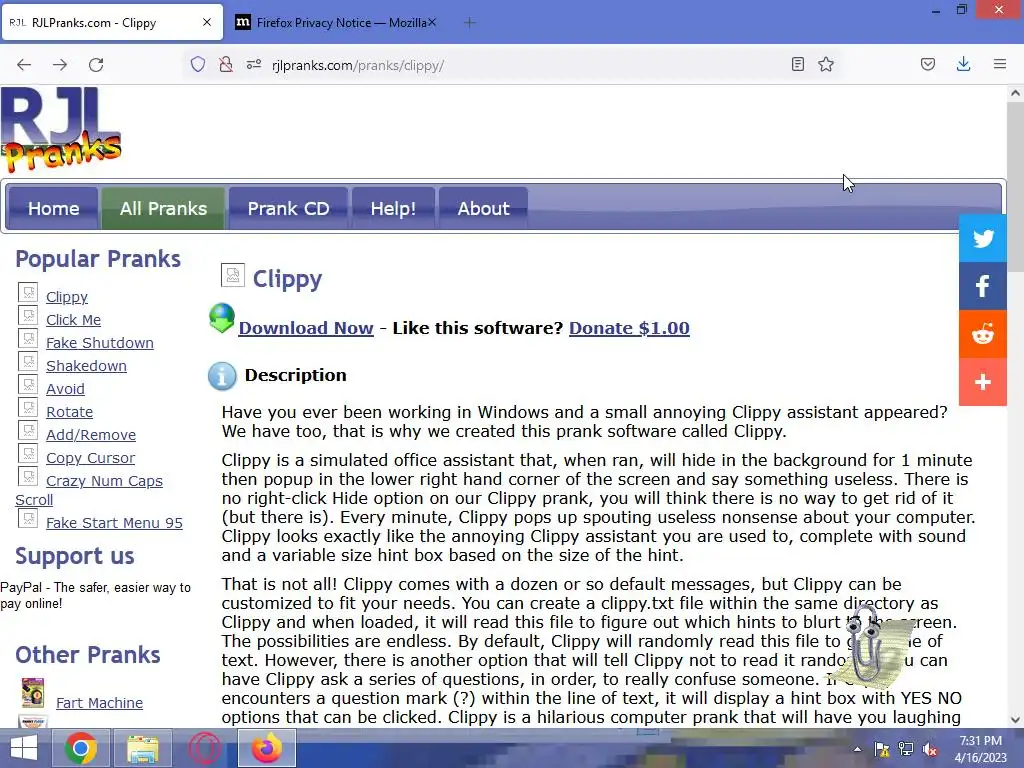The width and height of the screenshot is (1024, 768).
Task: Go back using the browser back arrow
Action: tap(24, 65)
